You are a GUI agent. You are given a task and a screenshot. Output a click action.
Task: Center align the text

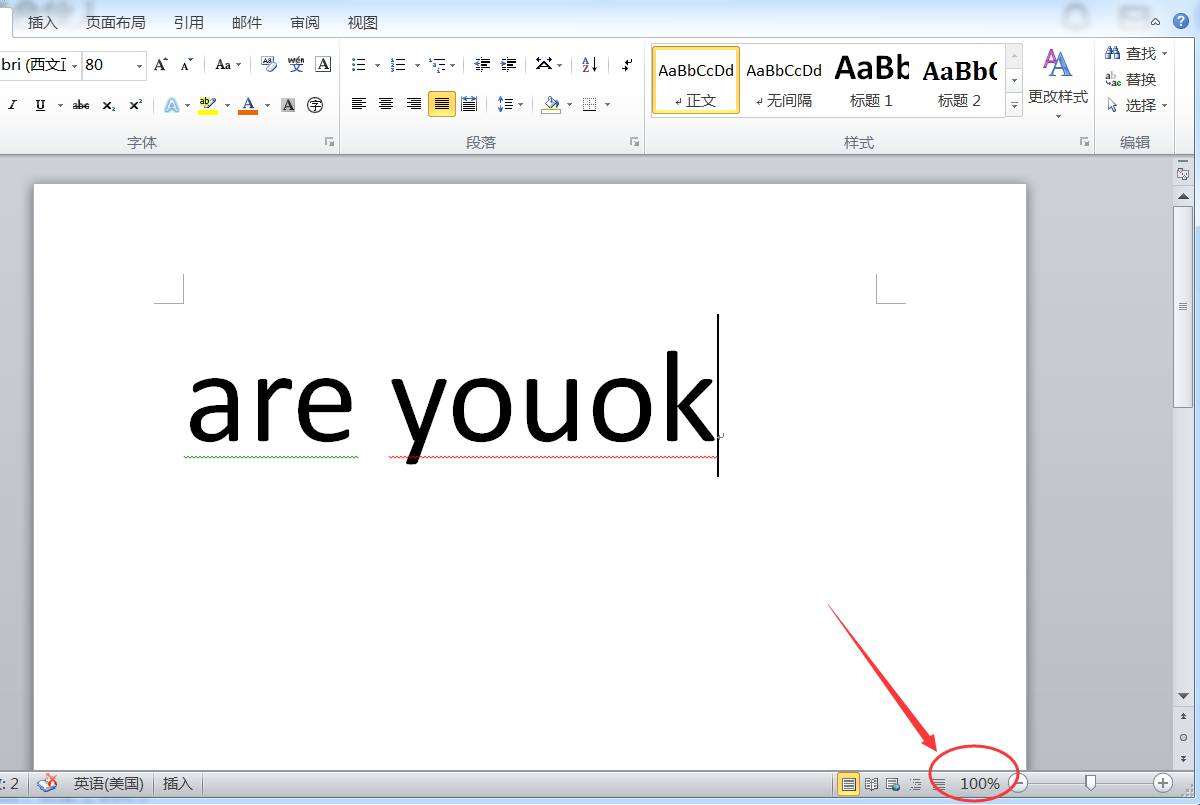[x=386, y=104]
